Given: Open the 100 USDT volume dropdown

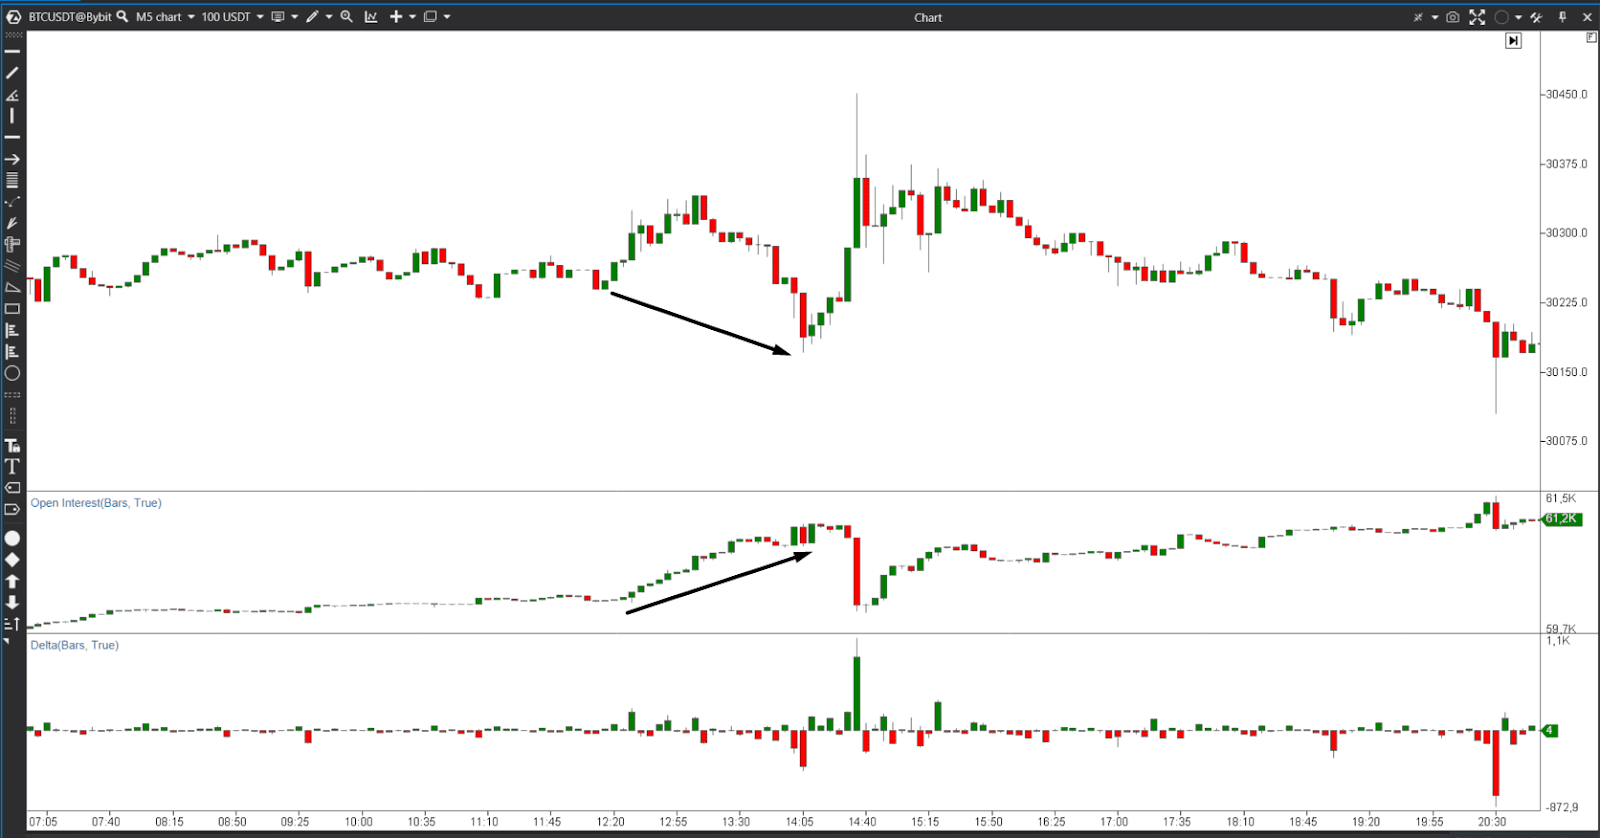Looking at the screenshot, I should coord(233,17).
